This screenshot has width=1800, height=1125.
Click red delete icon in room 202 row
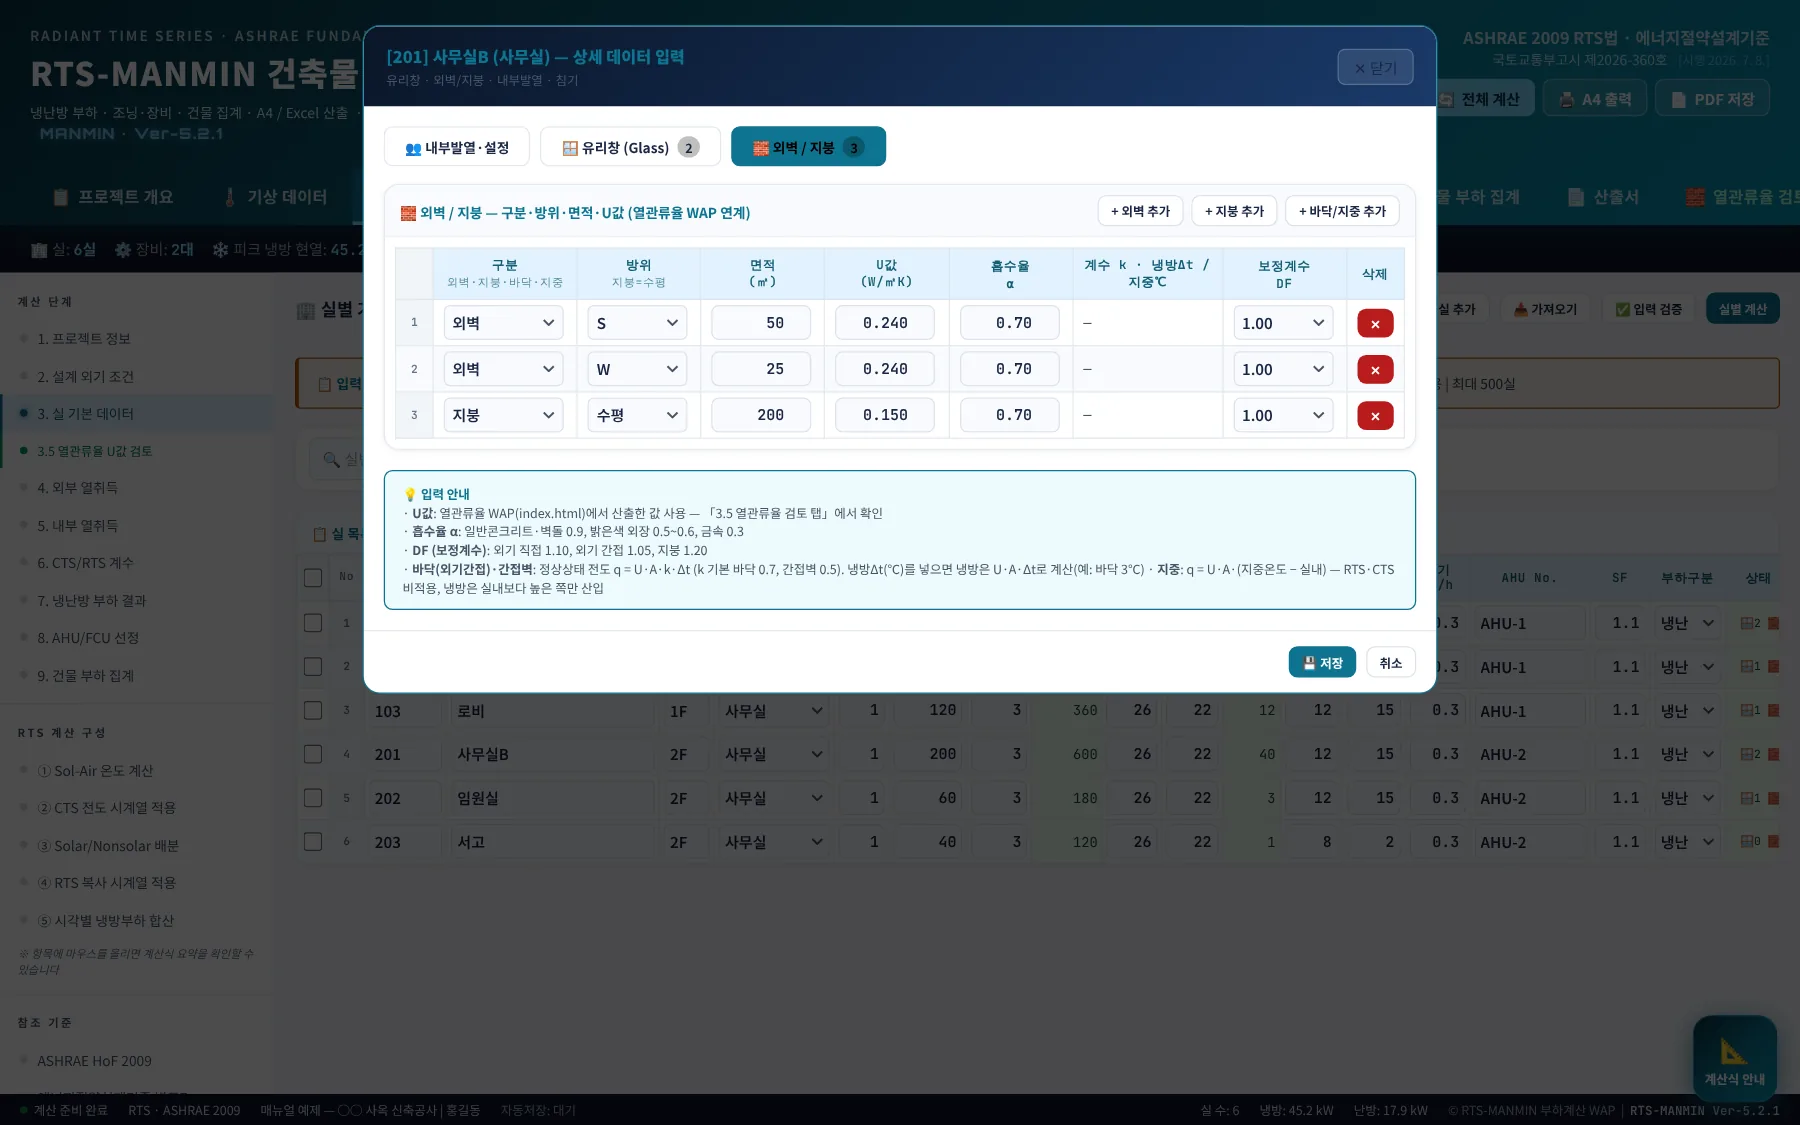pyautogui.click(x=1773, y=798)
